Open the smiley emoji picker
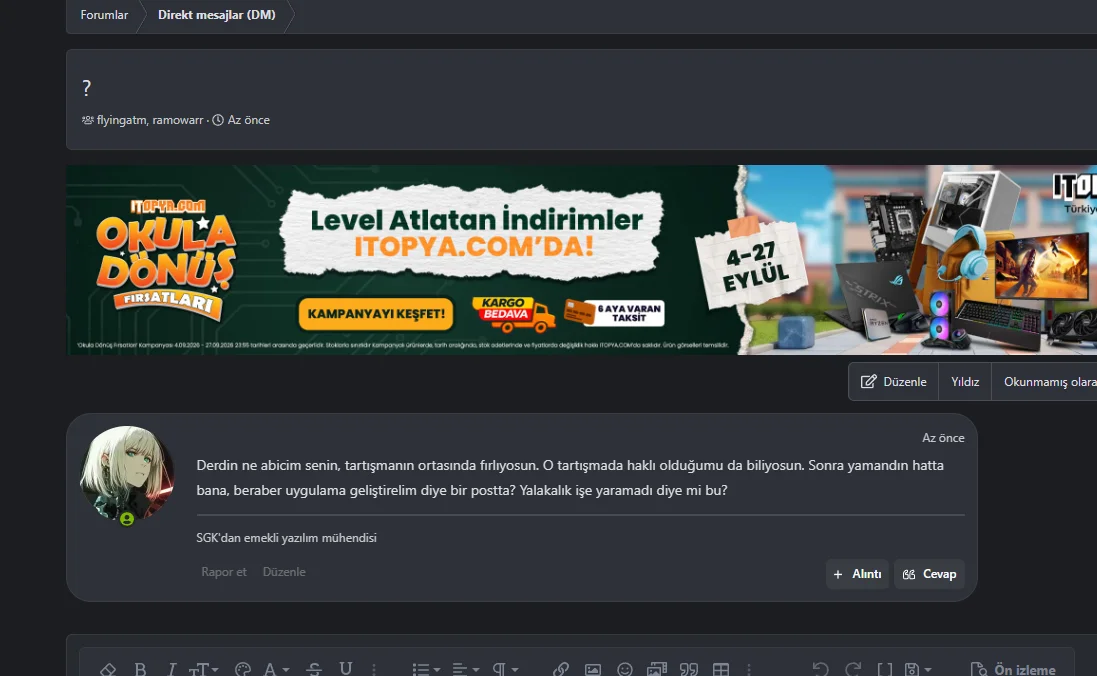This screenshot has width=1097, height=676. point(625,670)
